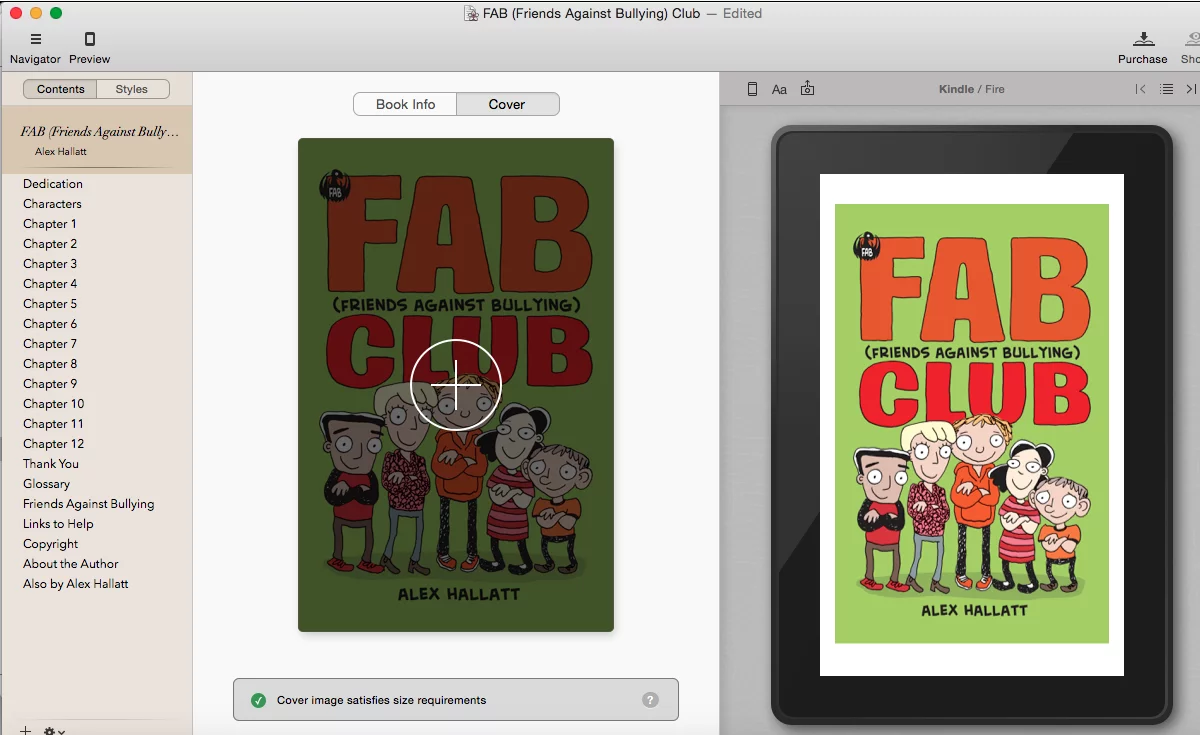Switch sidebar to Contents view

(61, 89)
